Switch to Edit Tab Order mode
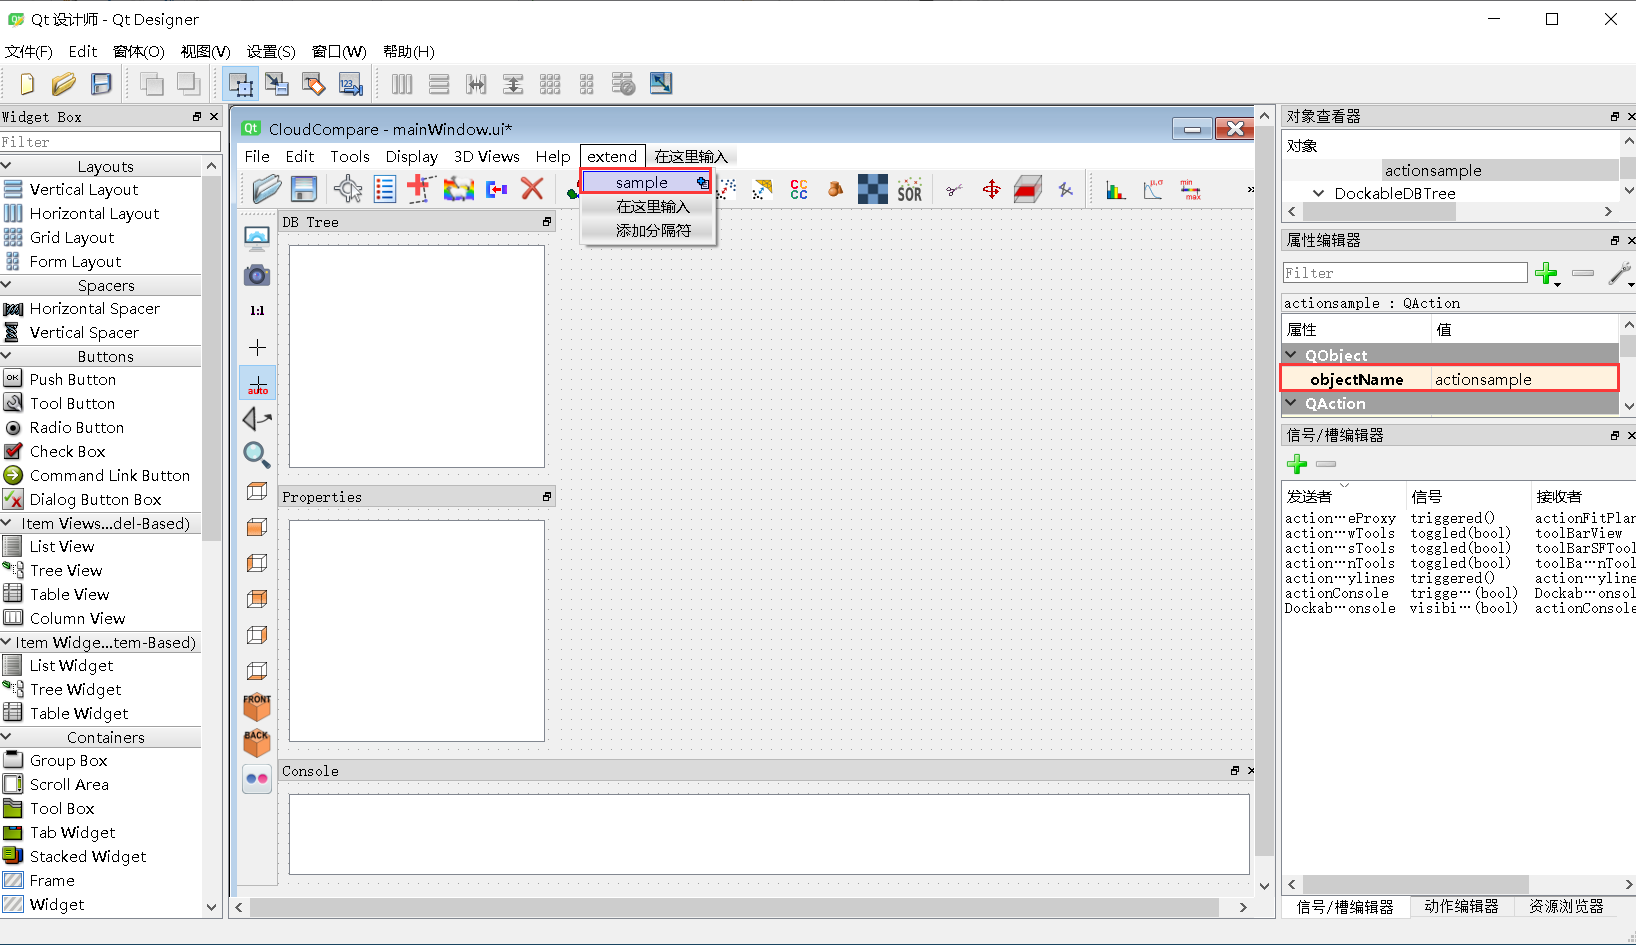Screen dimensions: 1636x945 (351, 84)
